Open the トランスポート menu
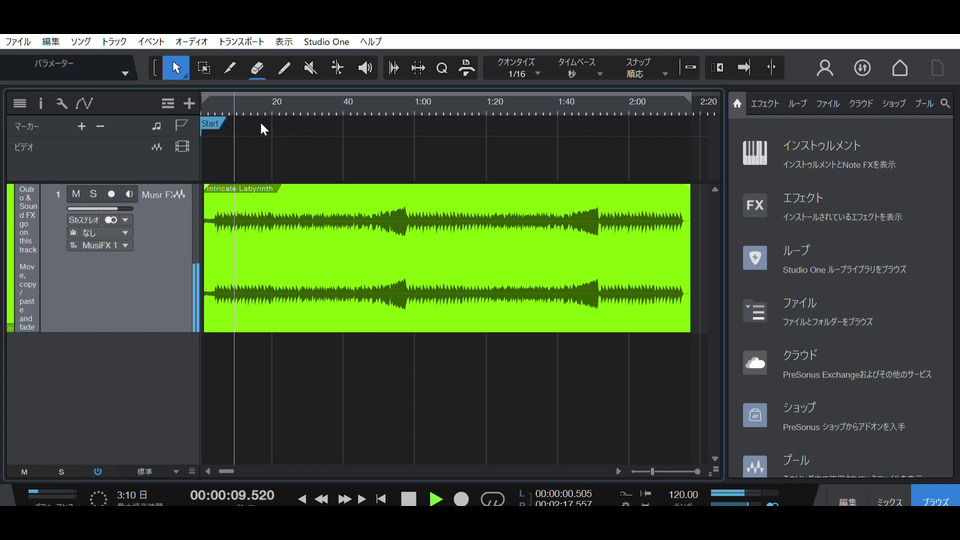This screenshot has width=960, height=540. tap(241, 42)
